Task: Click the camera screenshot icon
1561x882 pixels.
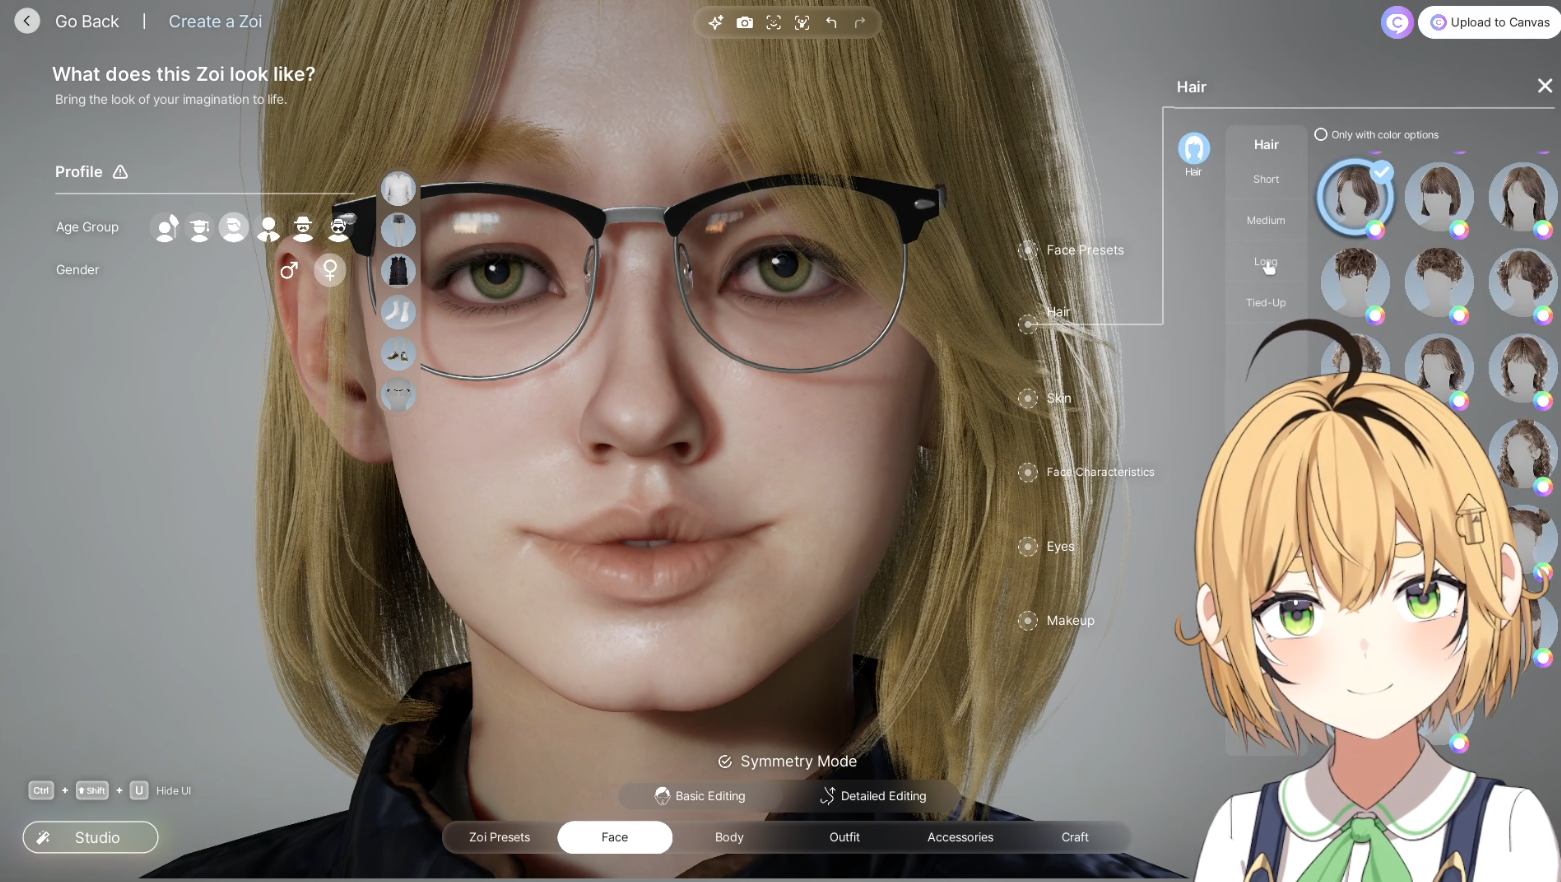Action: 744,22
